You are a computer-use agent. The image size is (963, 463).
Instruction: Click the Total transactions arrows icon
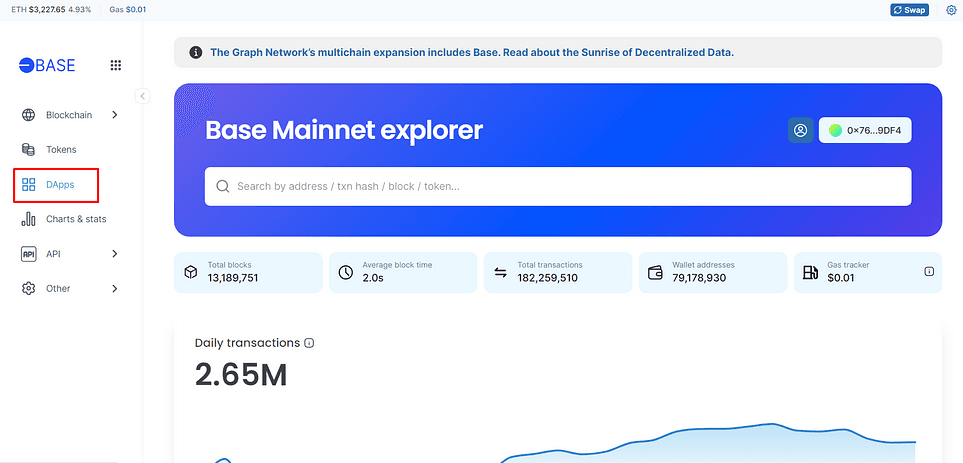pyautogui.click(x=501, y=272)
